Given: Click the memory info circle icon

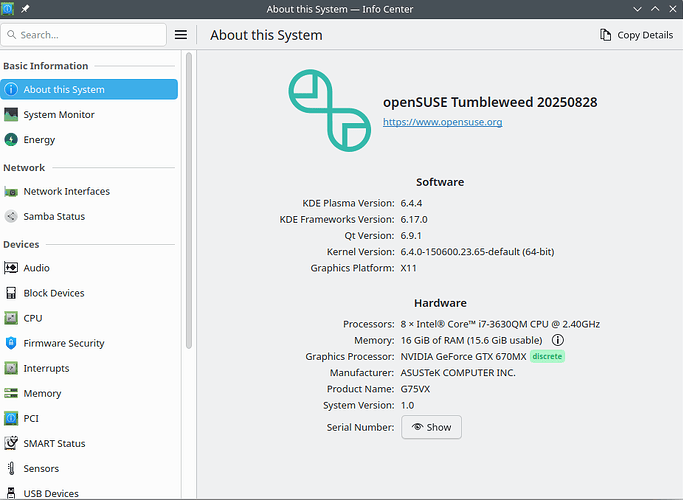Looking at the screenshot, I should click(558, 341).
